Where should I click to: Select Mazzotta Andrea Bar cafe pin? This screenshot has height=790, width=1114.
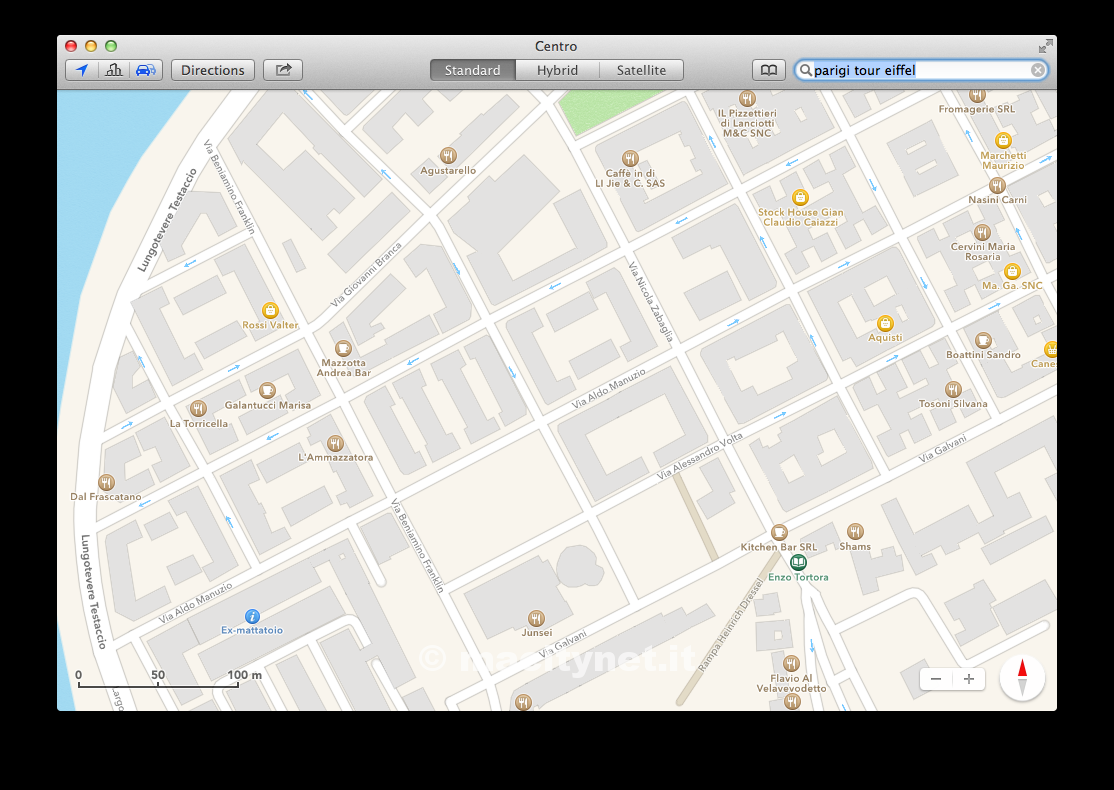tap(343, 348)
